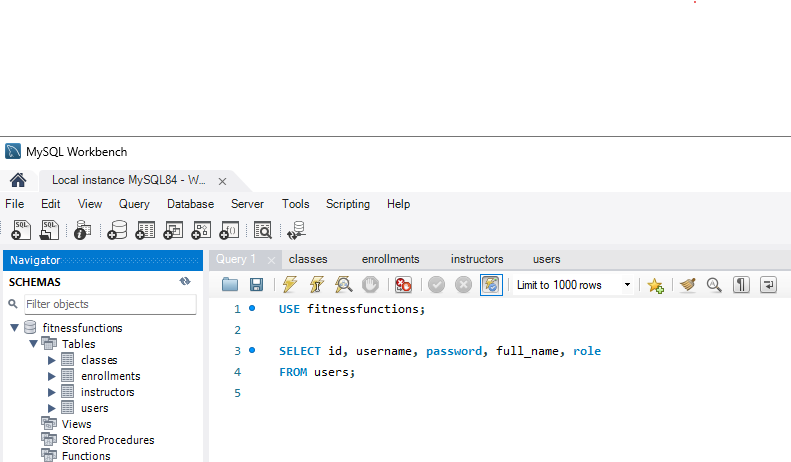Expand the classes table node

point(51,360)
